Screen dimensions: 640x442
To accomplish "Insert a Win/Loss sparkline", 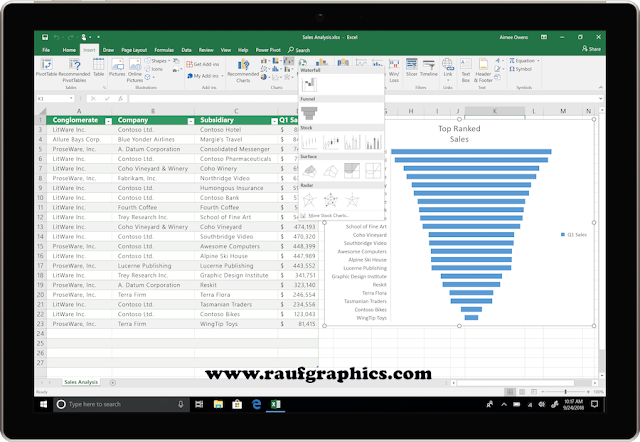I will [x=394, y=70].
